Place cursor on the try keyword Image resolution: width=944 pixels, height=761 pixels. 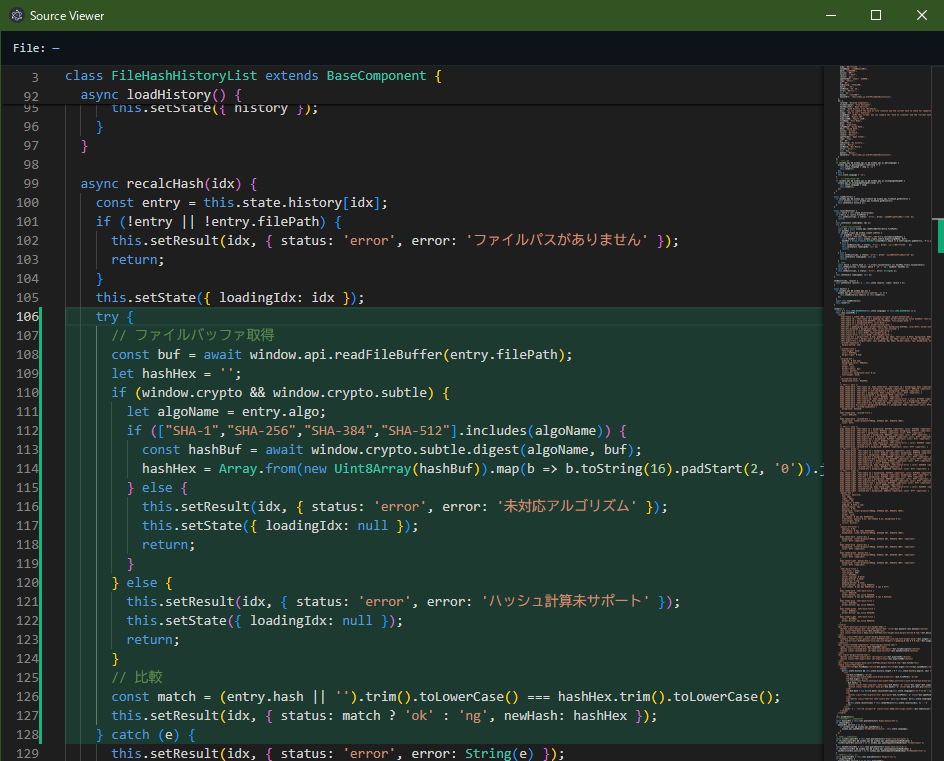tap(107, 316)
